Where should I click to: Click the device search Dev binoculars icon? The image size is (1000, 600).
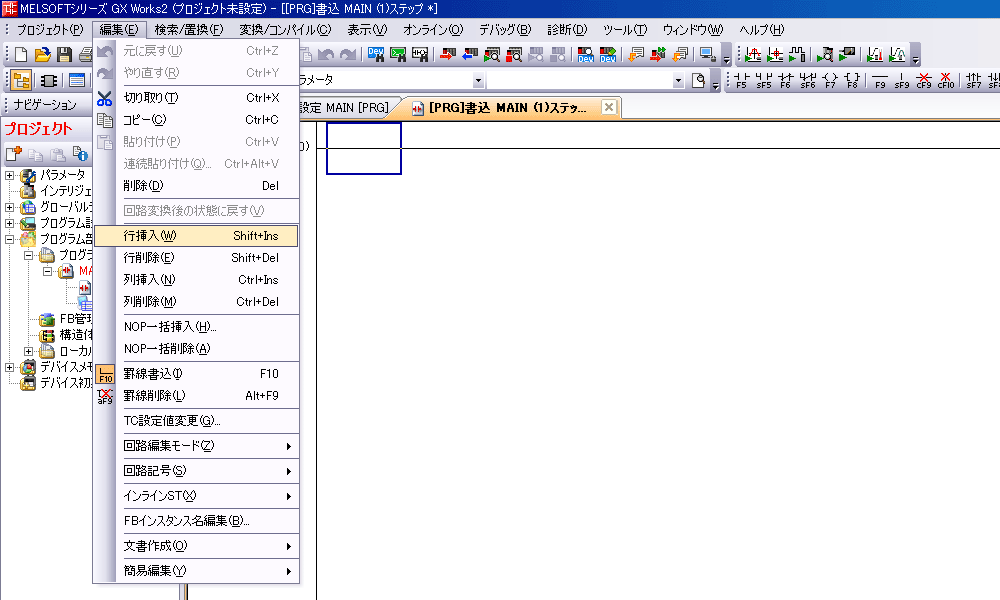(x=376, y=55)
